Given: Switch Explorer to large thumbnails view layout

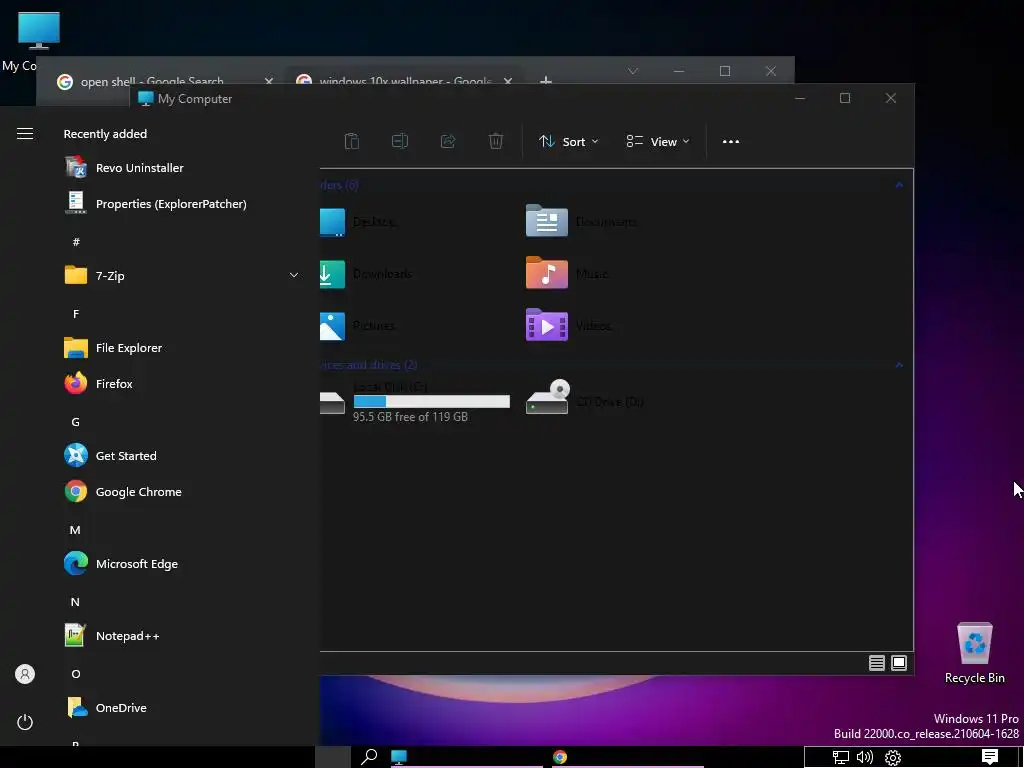Looking at the screenshot, I should (x=899, y=663).
